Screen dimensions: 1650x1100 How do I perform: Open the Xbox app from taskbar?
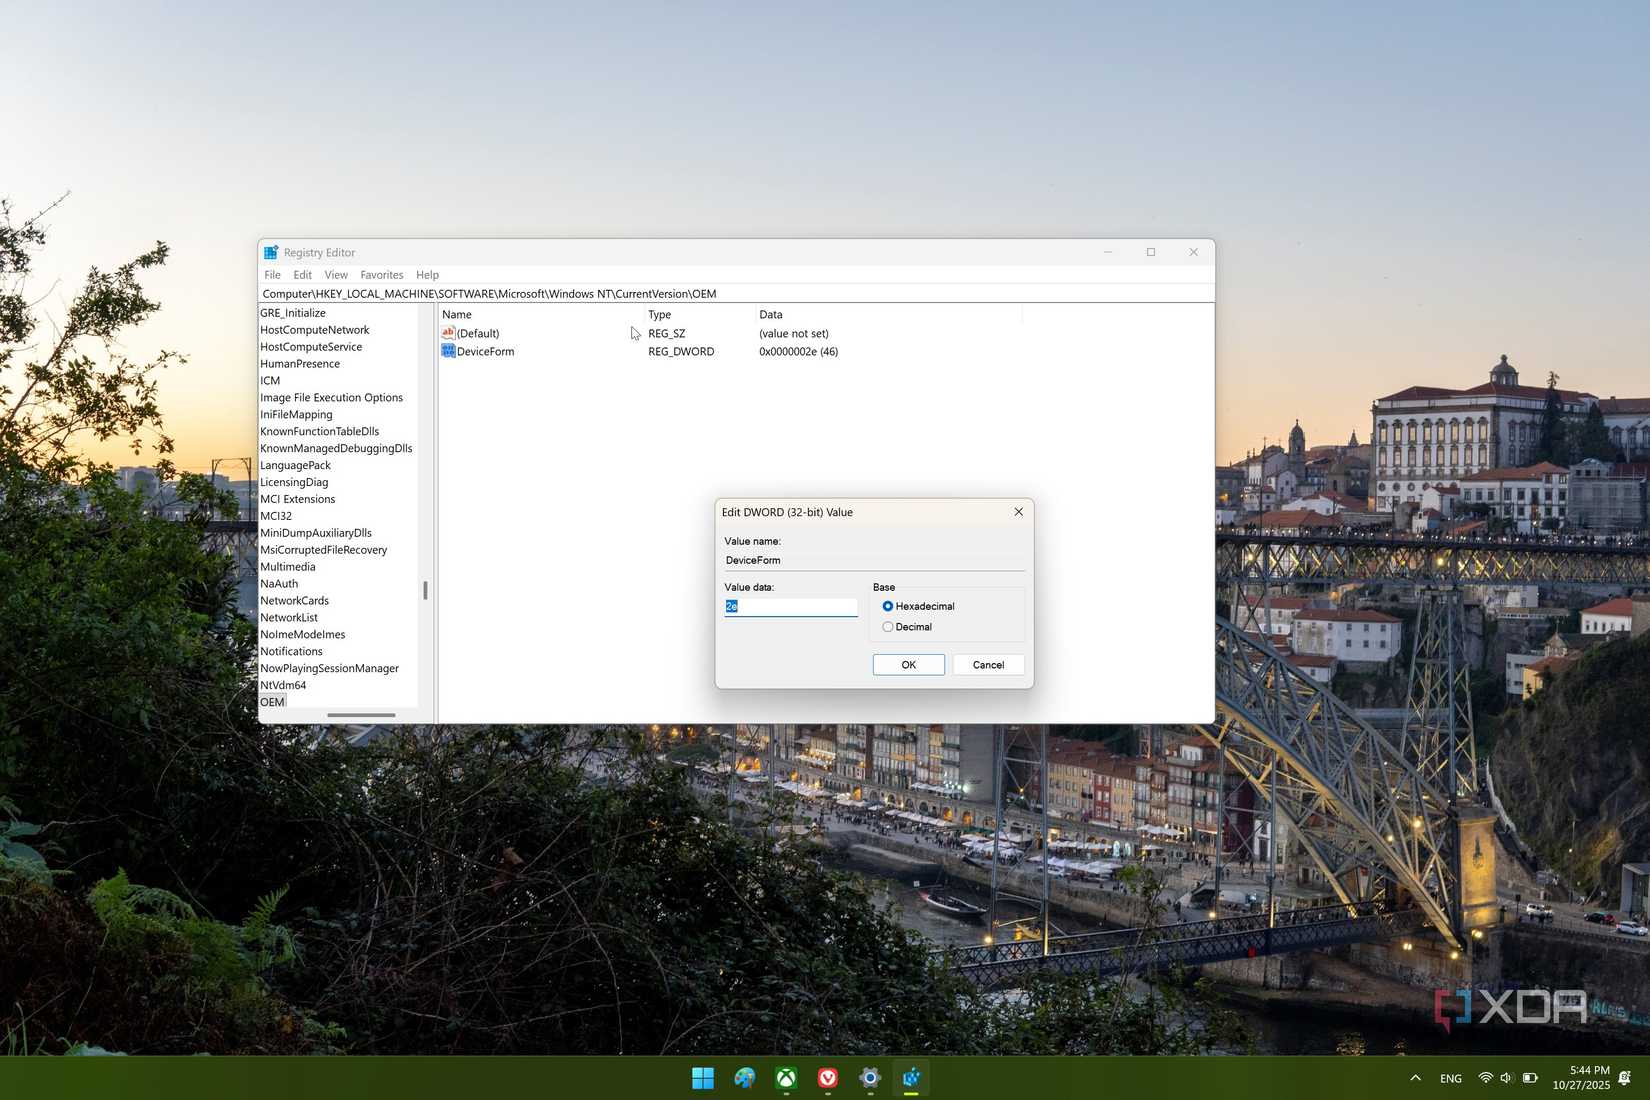(x=786, y=1078)
